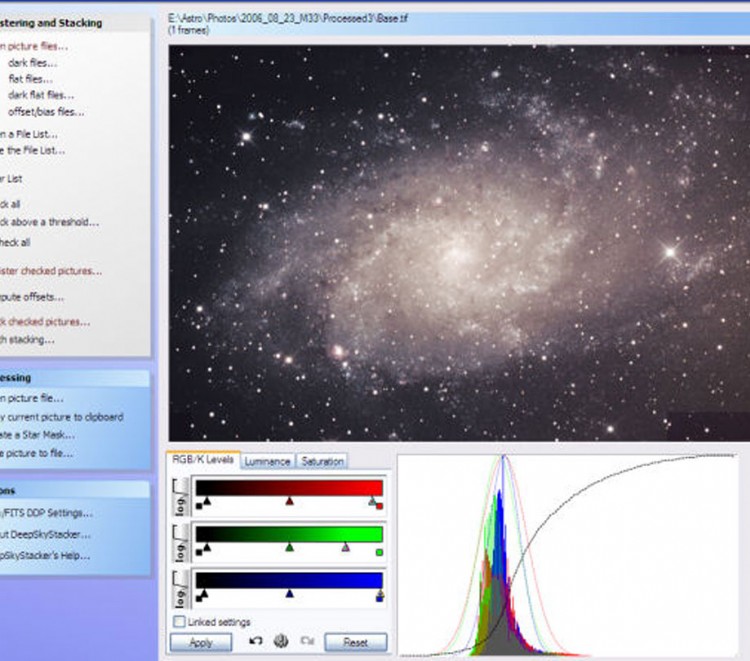Open picture files link in stacking panel

[33, 46]
